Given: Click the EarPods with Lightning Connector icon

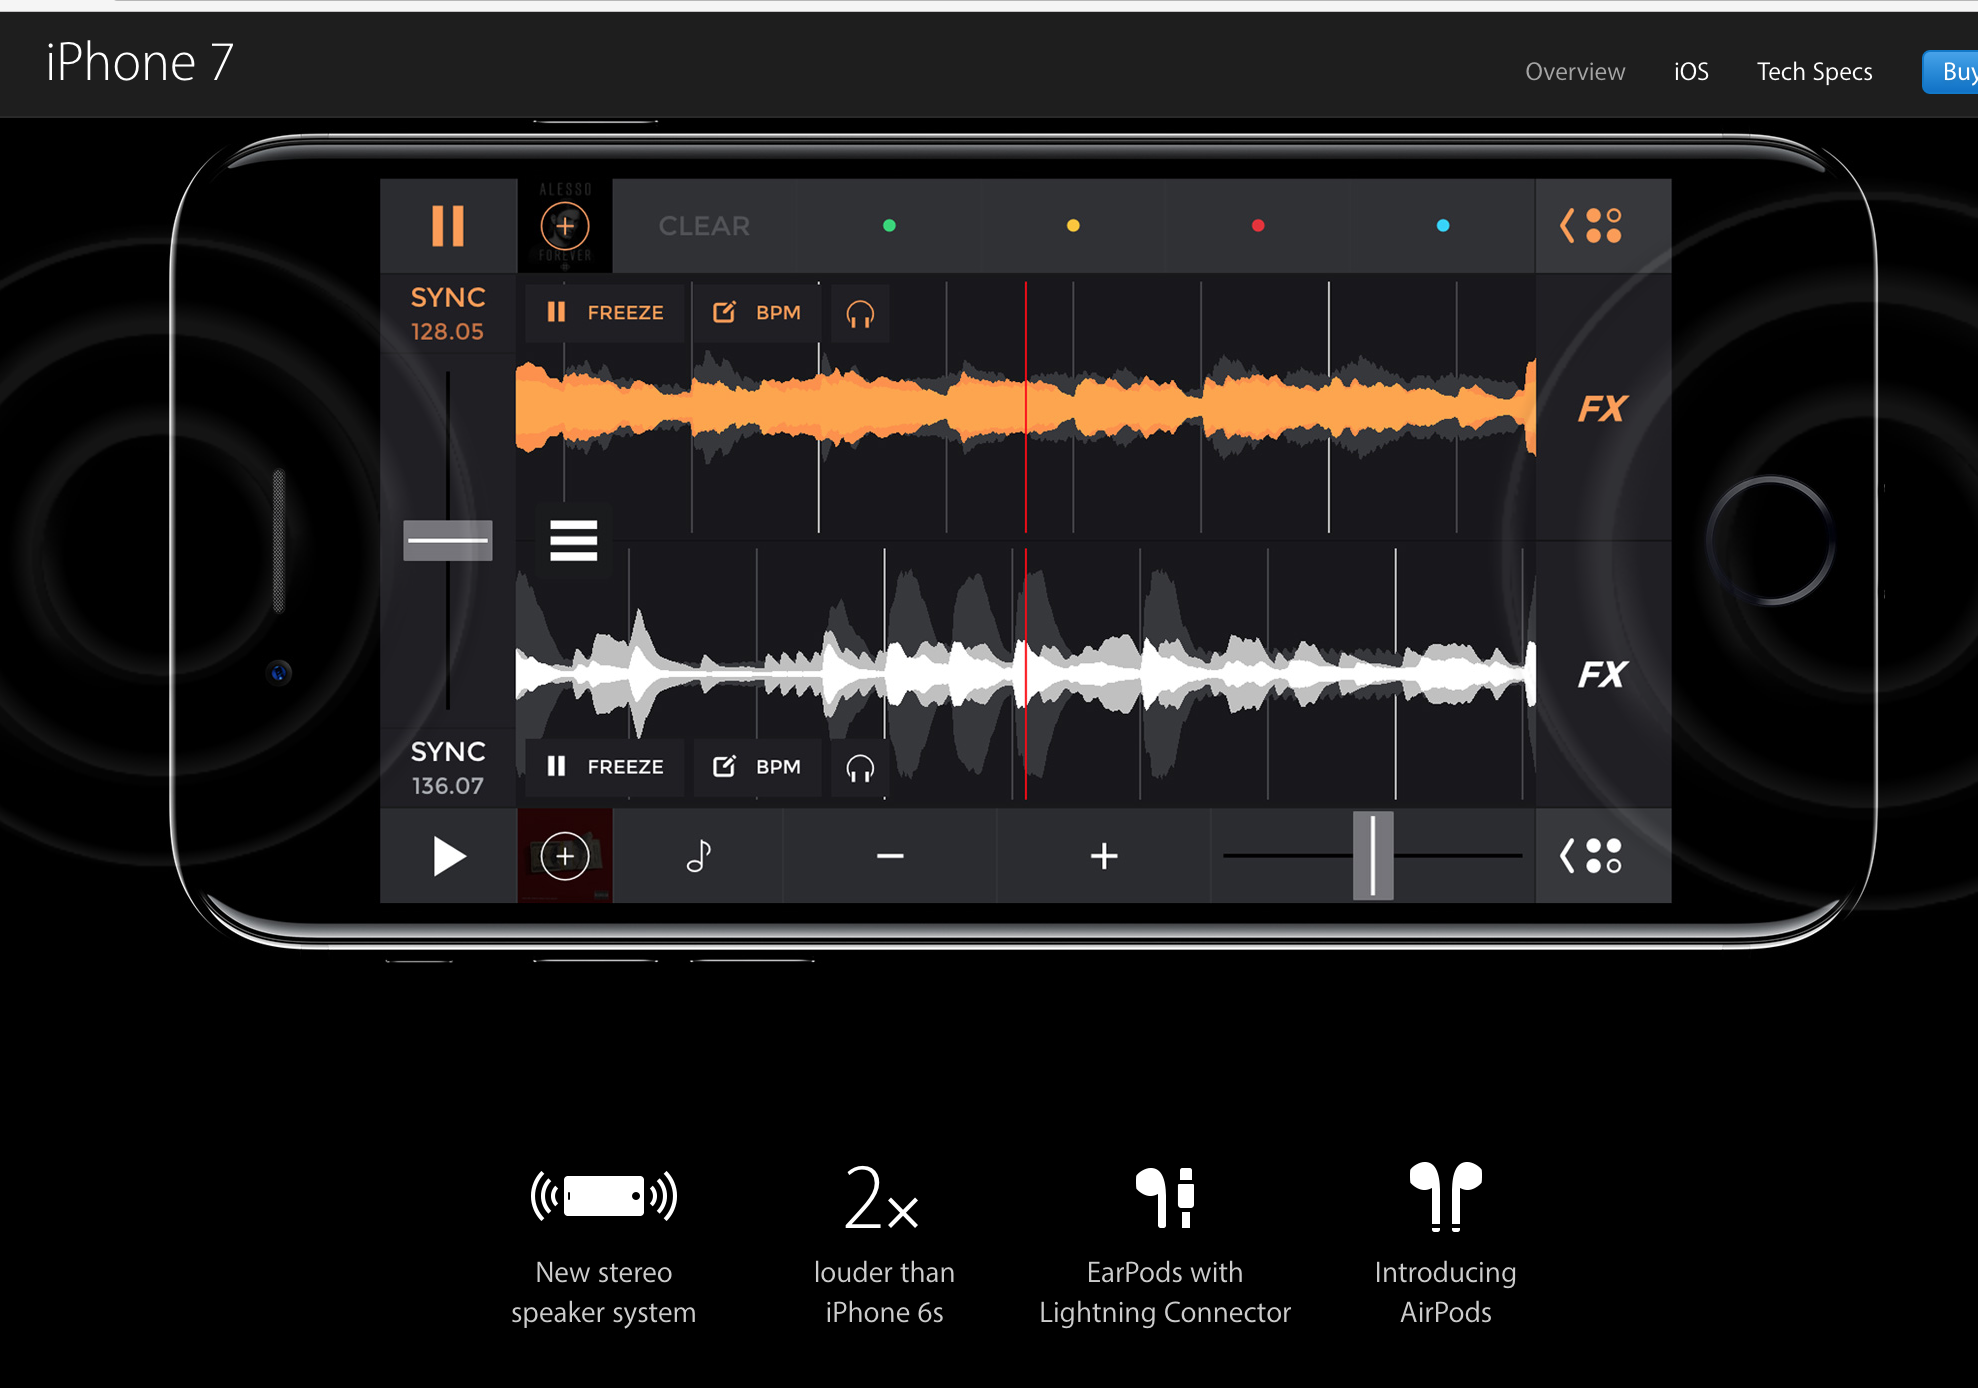Looking at the screenshot, I should [x=1165, y=1197].
